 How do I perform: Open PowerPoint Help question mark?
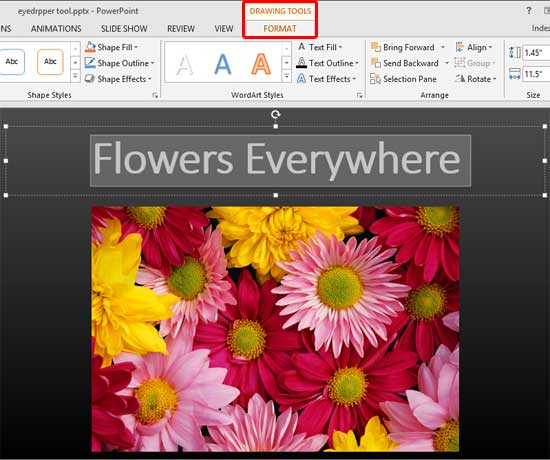529,11
